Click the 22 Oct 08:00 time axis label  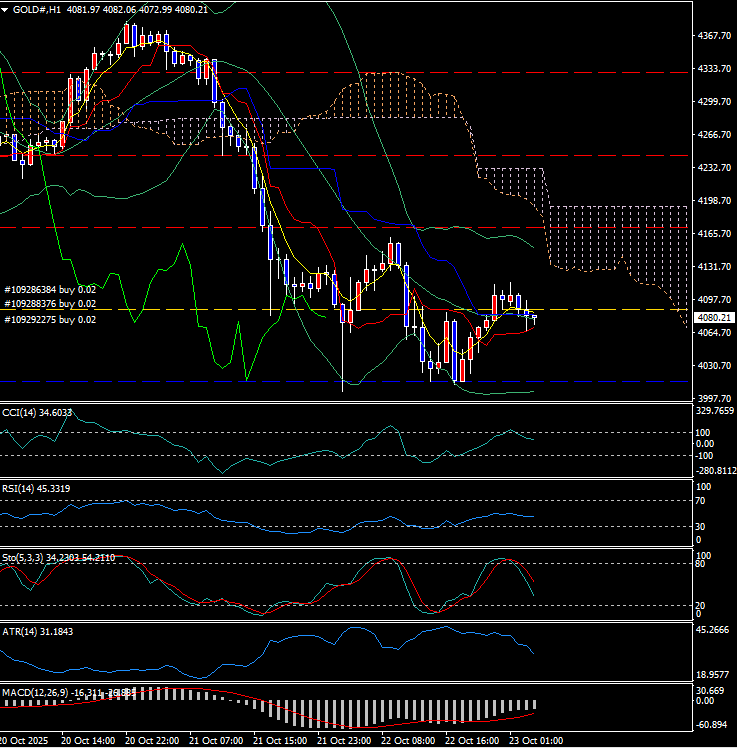[x=409, y=741]
